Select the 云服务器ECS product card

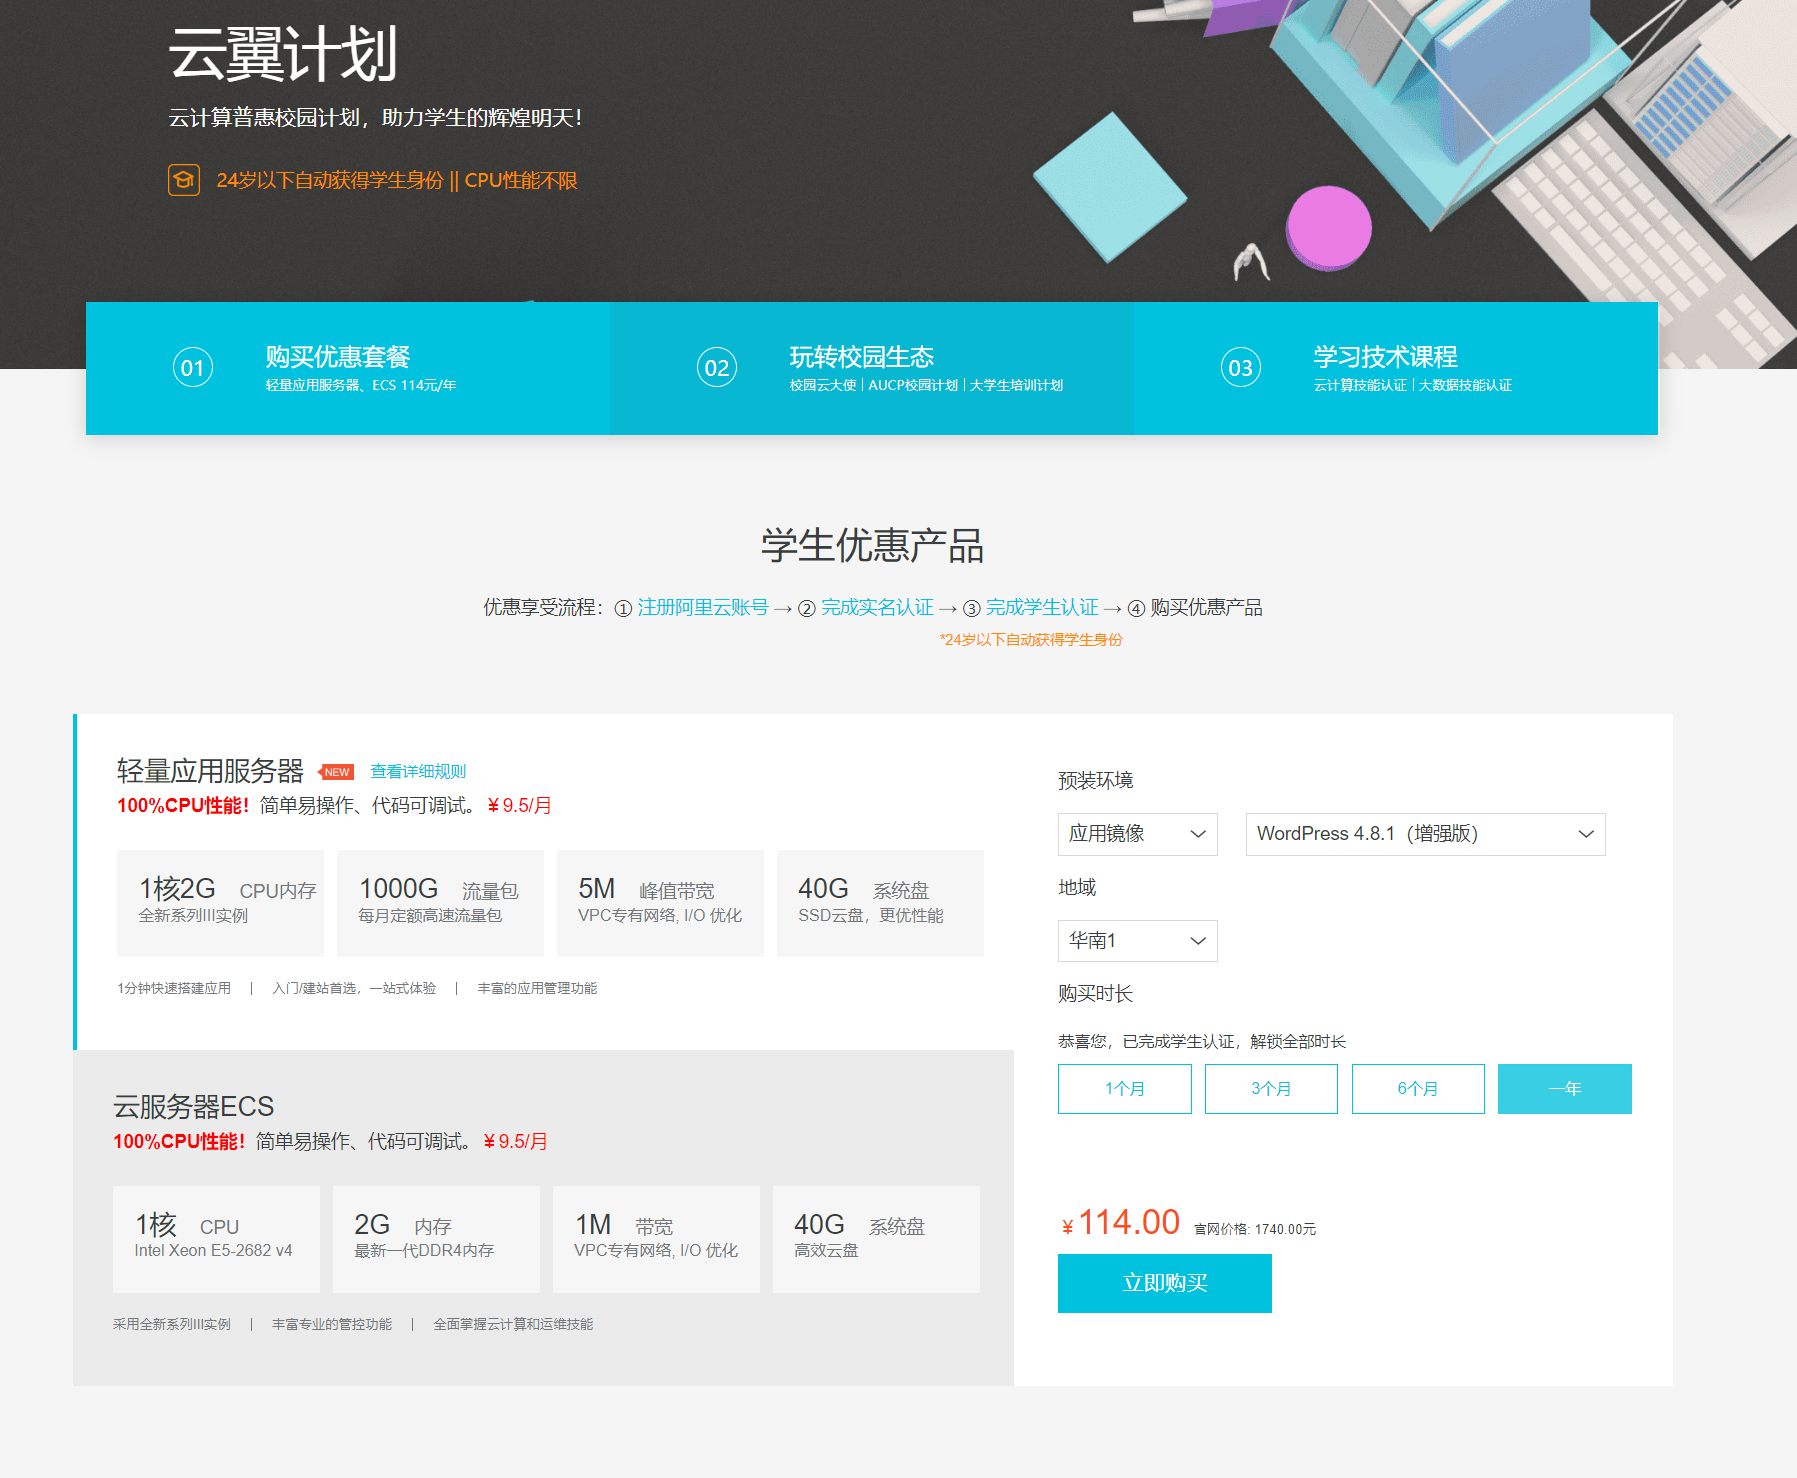tap(544, 1217)
